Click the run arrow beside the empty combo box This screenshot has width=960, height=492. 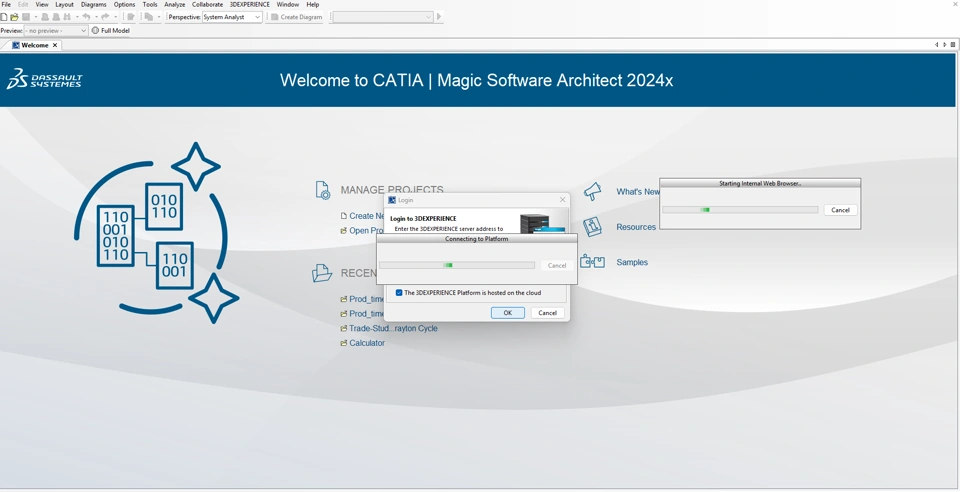coord(438,17)
